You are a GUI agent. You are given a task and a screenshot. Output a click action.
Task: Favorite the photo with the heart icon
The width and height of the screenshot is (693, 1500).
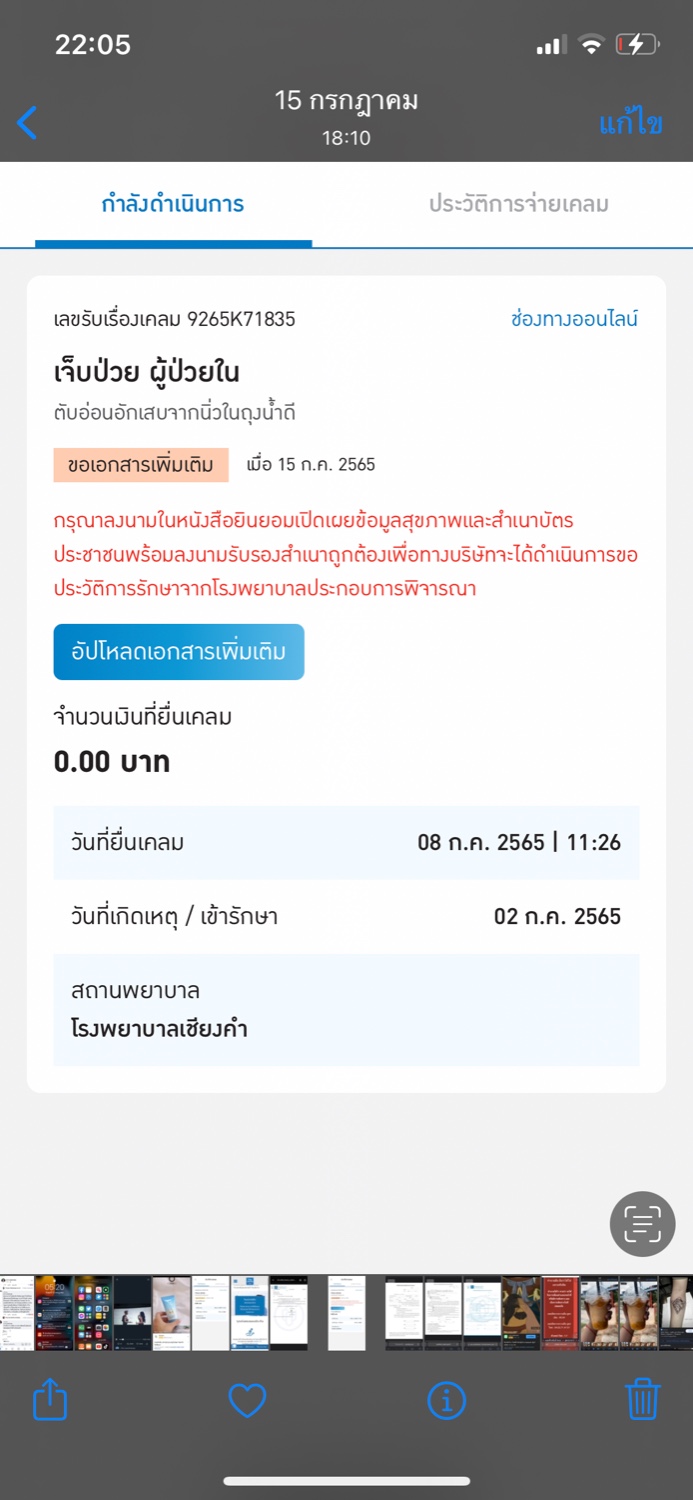(x=247, y=1400)
